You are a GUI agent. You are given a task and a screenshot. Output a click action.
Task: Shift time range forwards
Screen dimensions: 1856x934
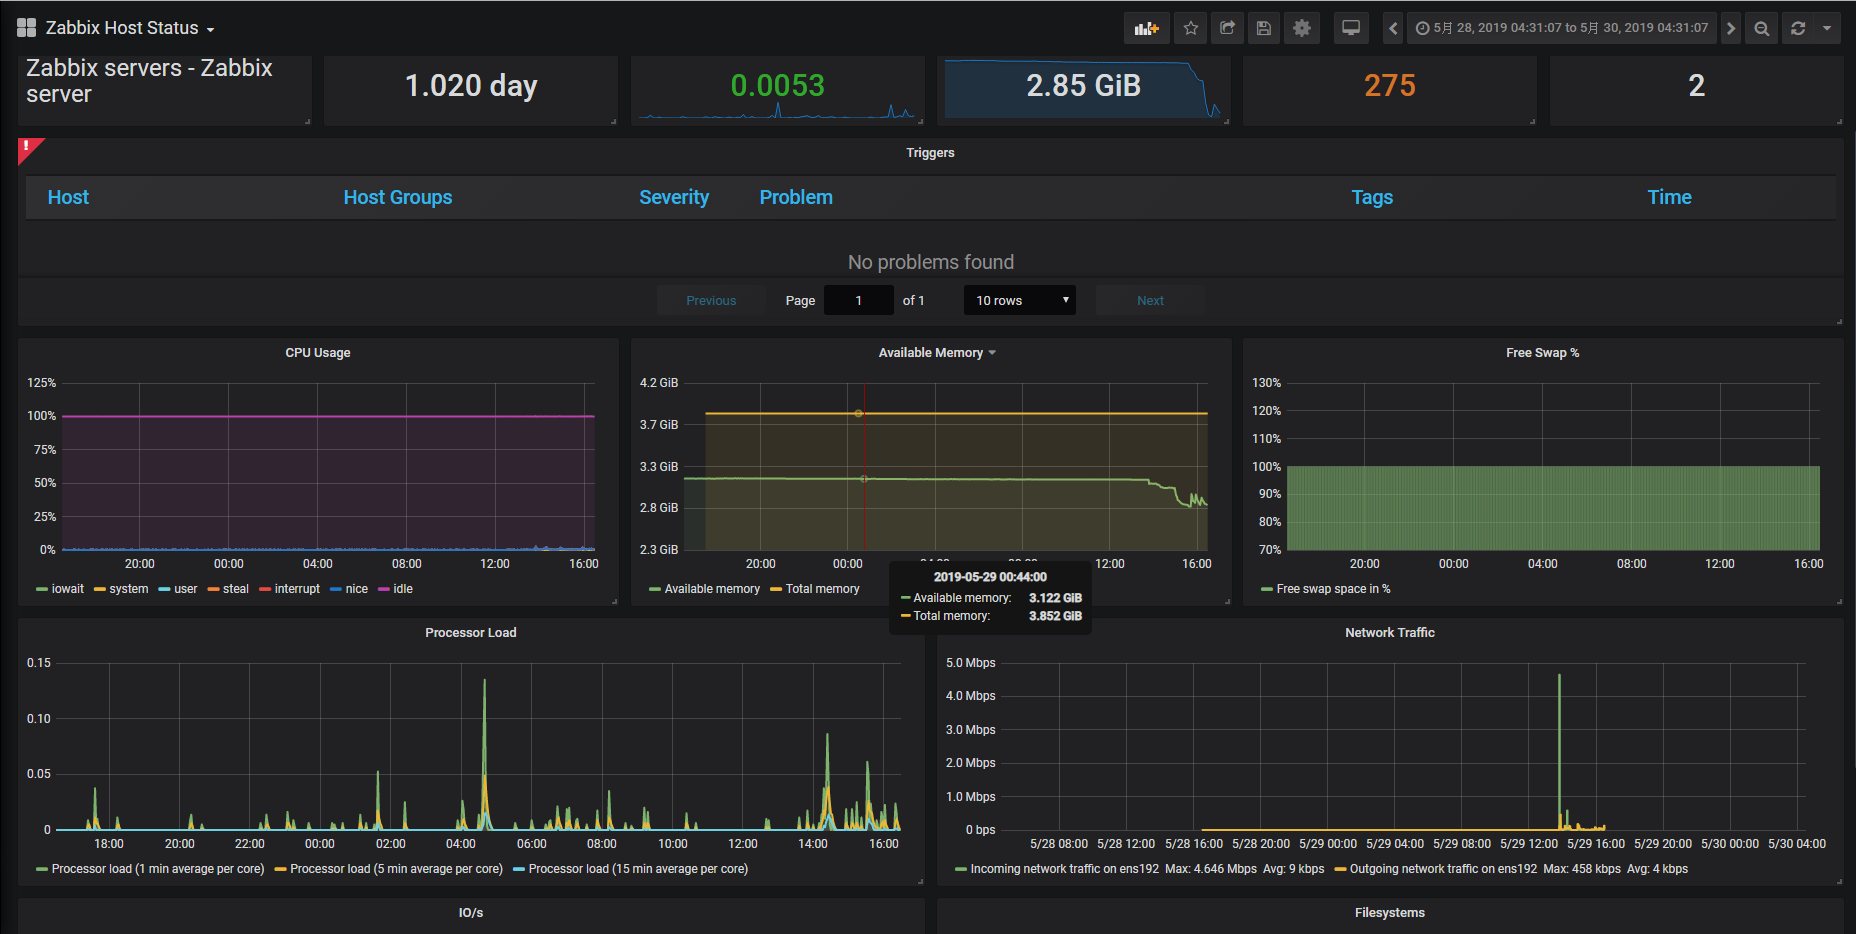(x=1731, y=28)
